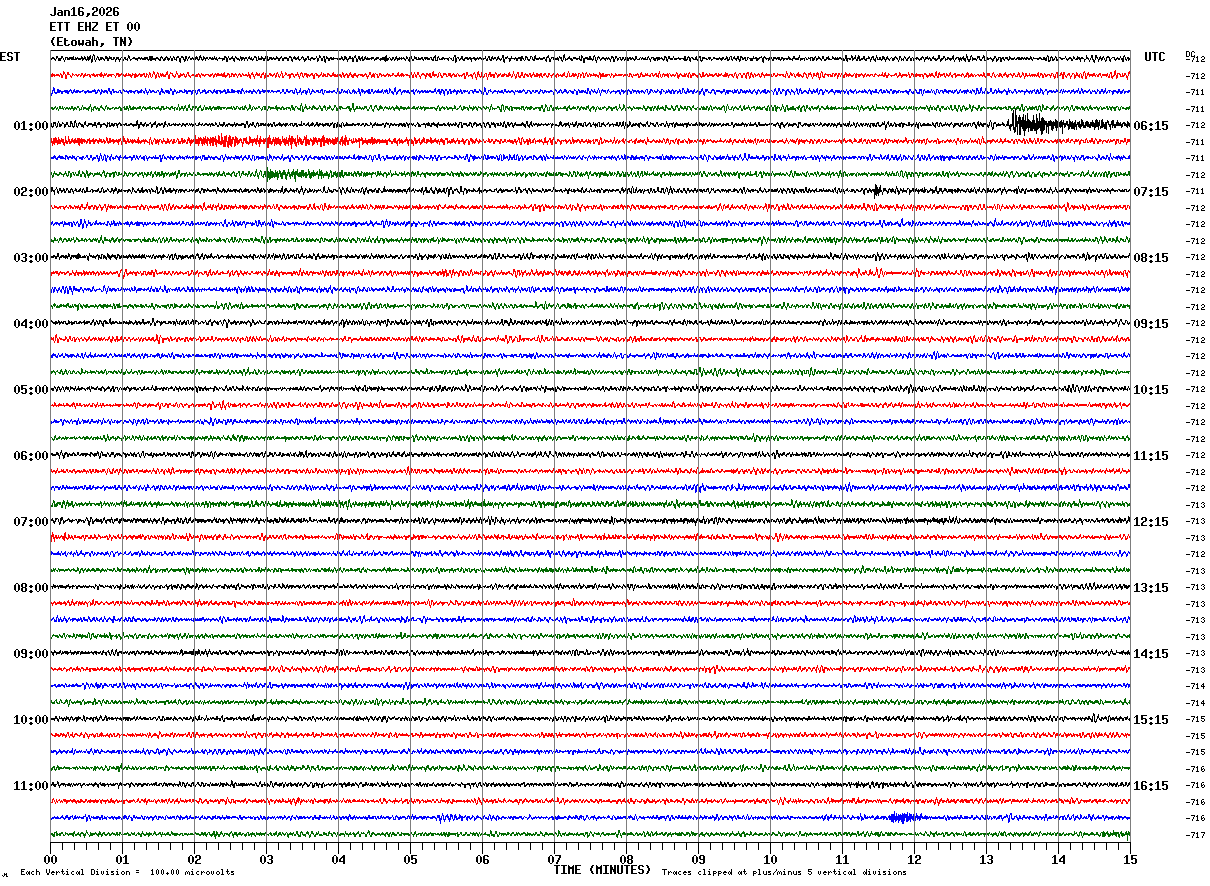Select the 10:00 EST time label
1210x886 pixels.
[31, 720]
